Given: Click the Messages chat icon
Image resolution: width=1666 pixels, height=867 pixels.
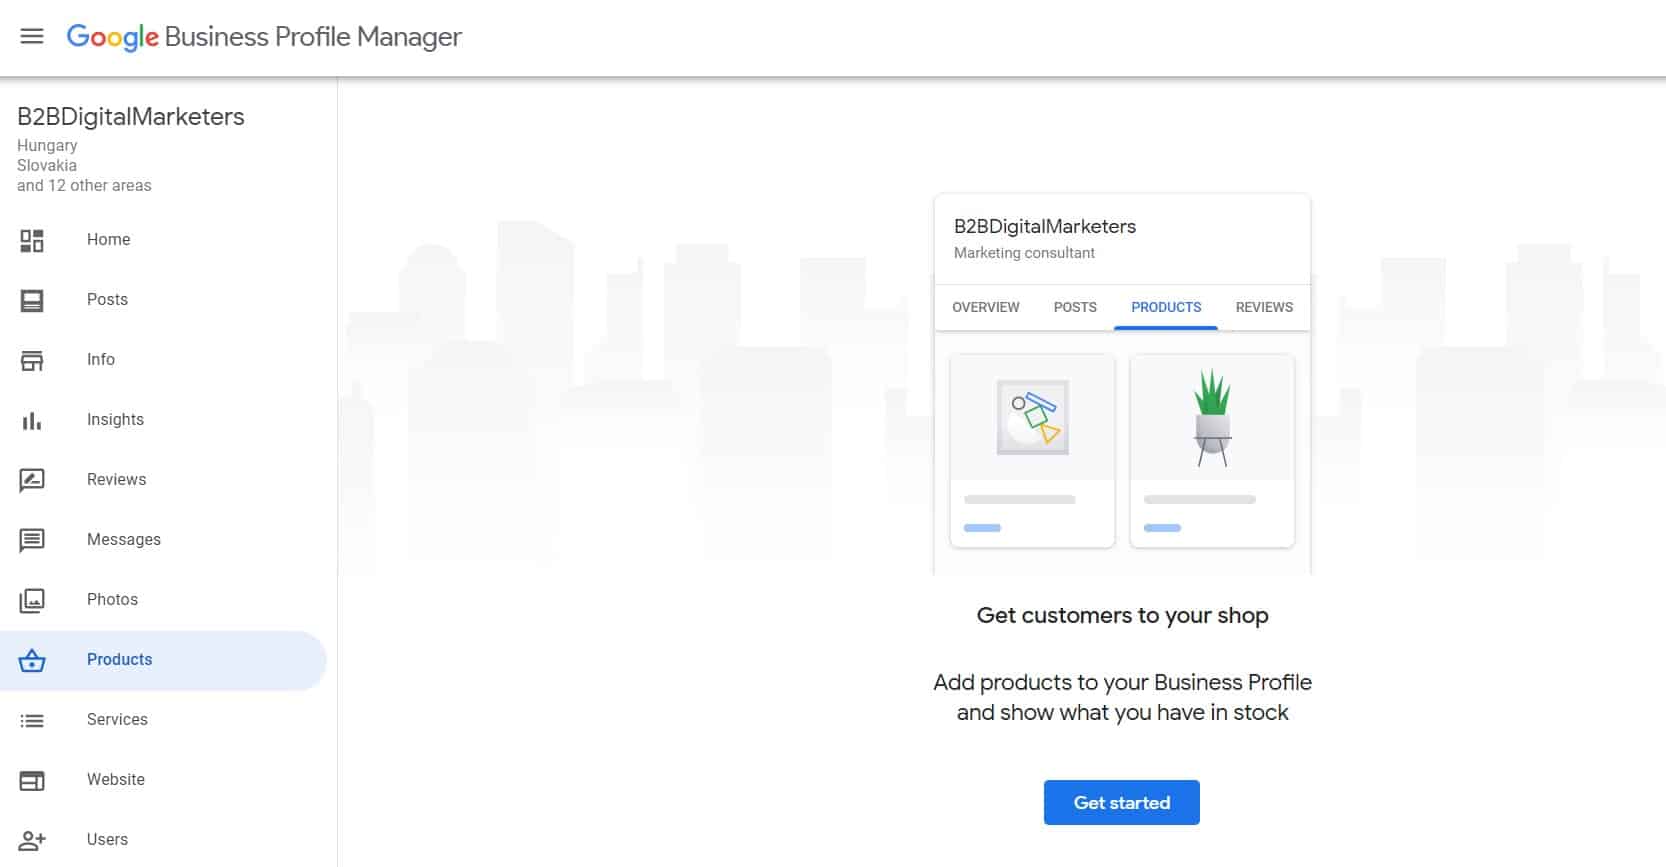Looking at the screenshot, I should [x=32, y=540].
